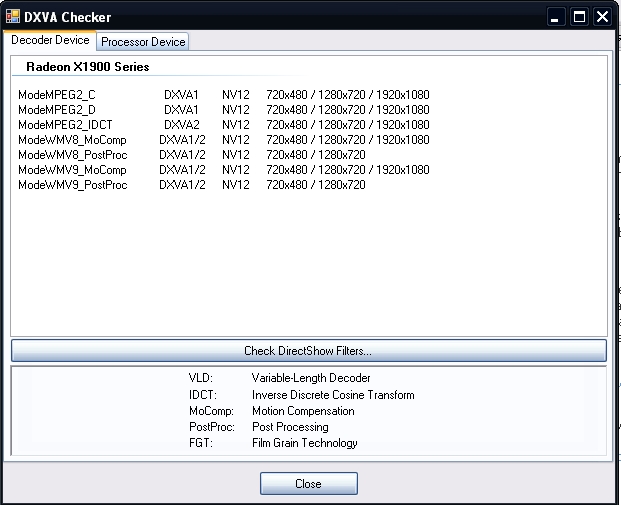Click the DXVA Checker window title text

(x=67, y=17)
